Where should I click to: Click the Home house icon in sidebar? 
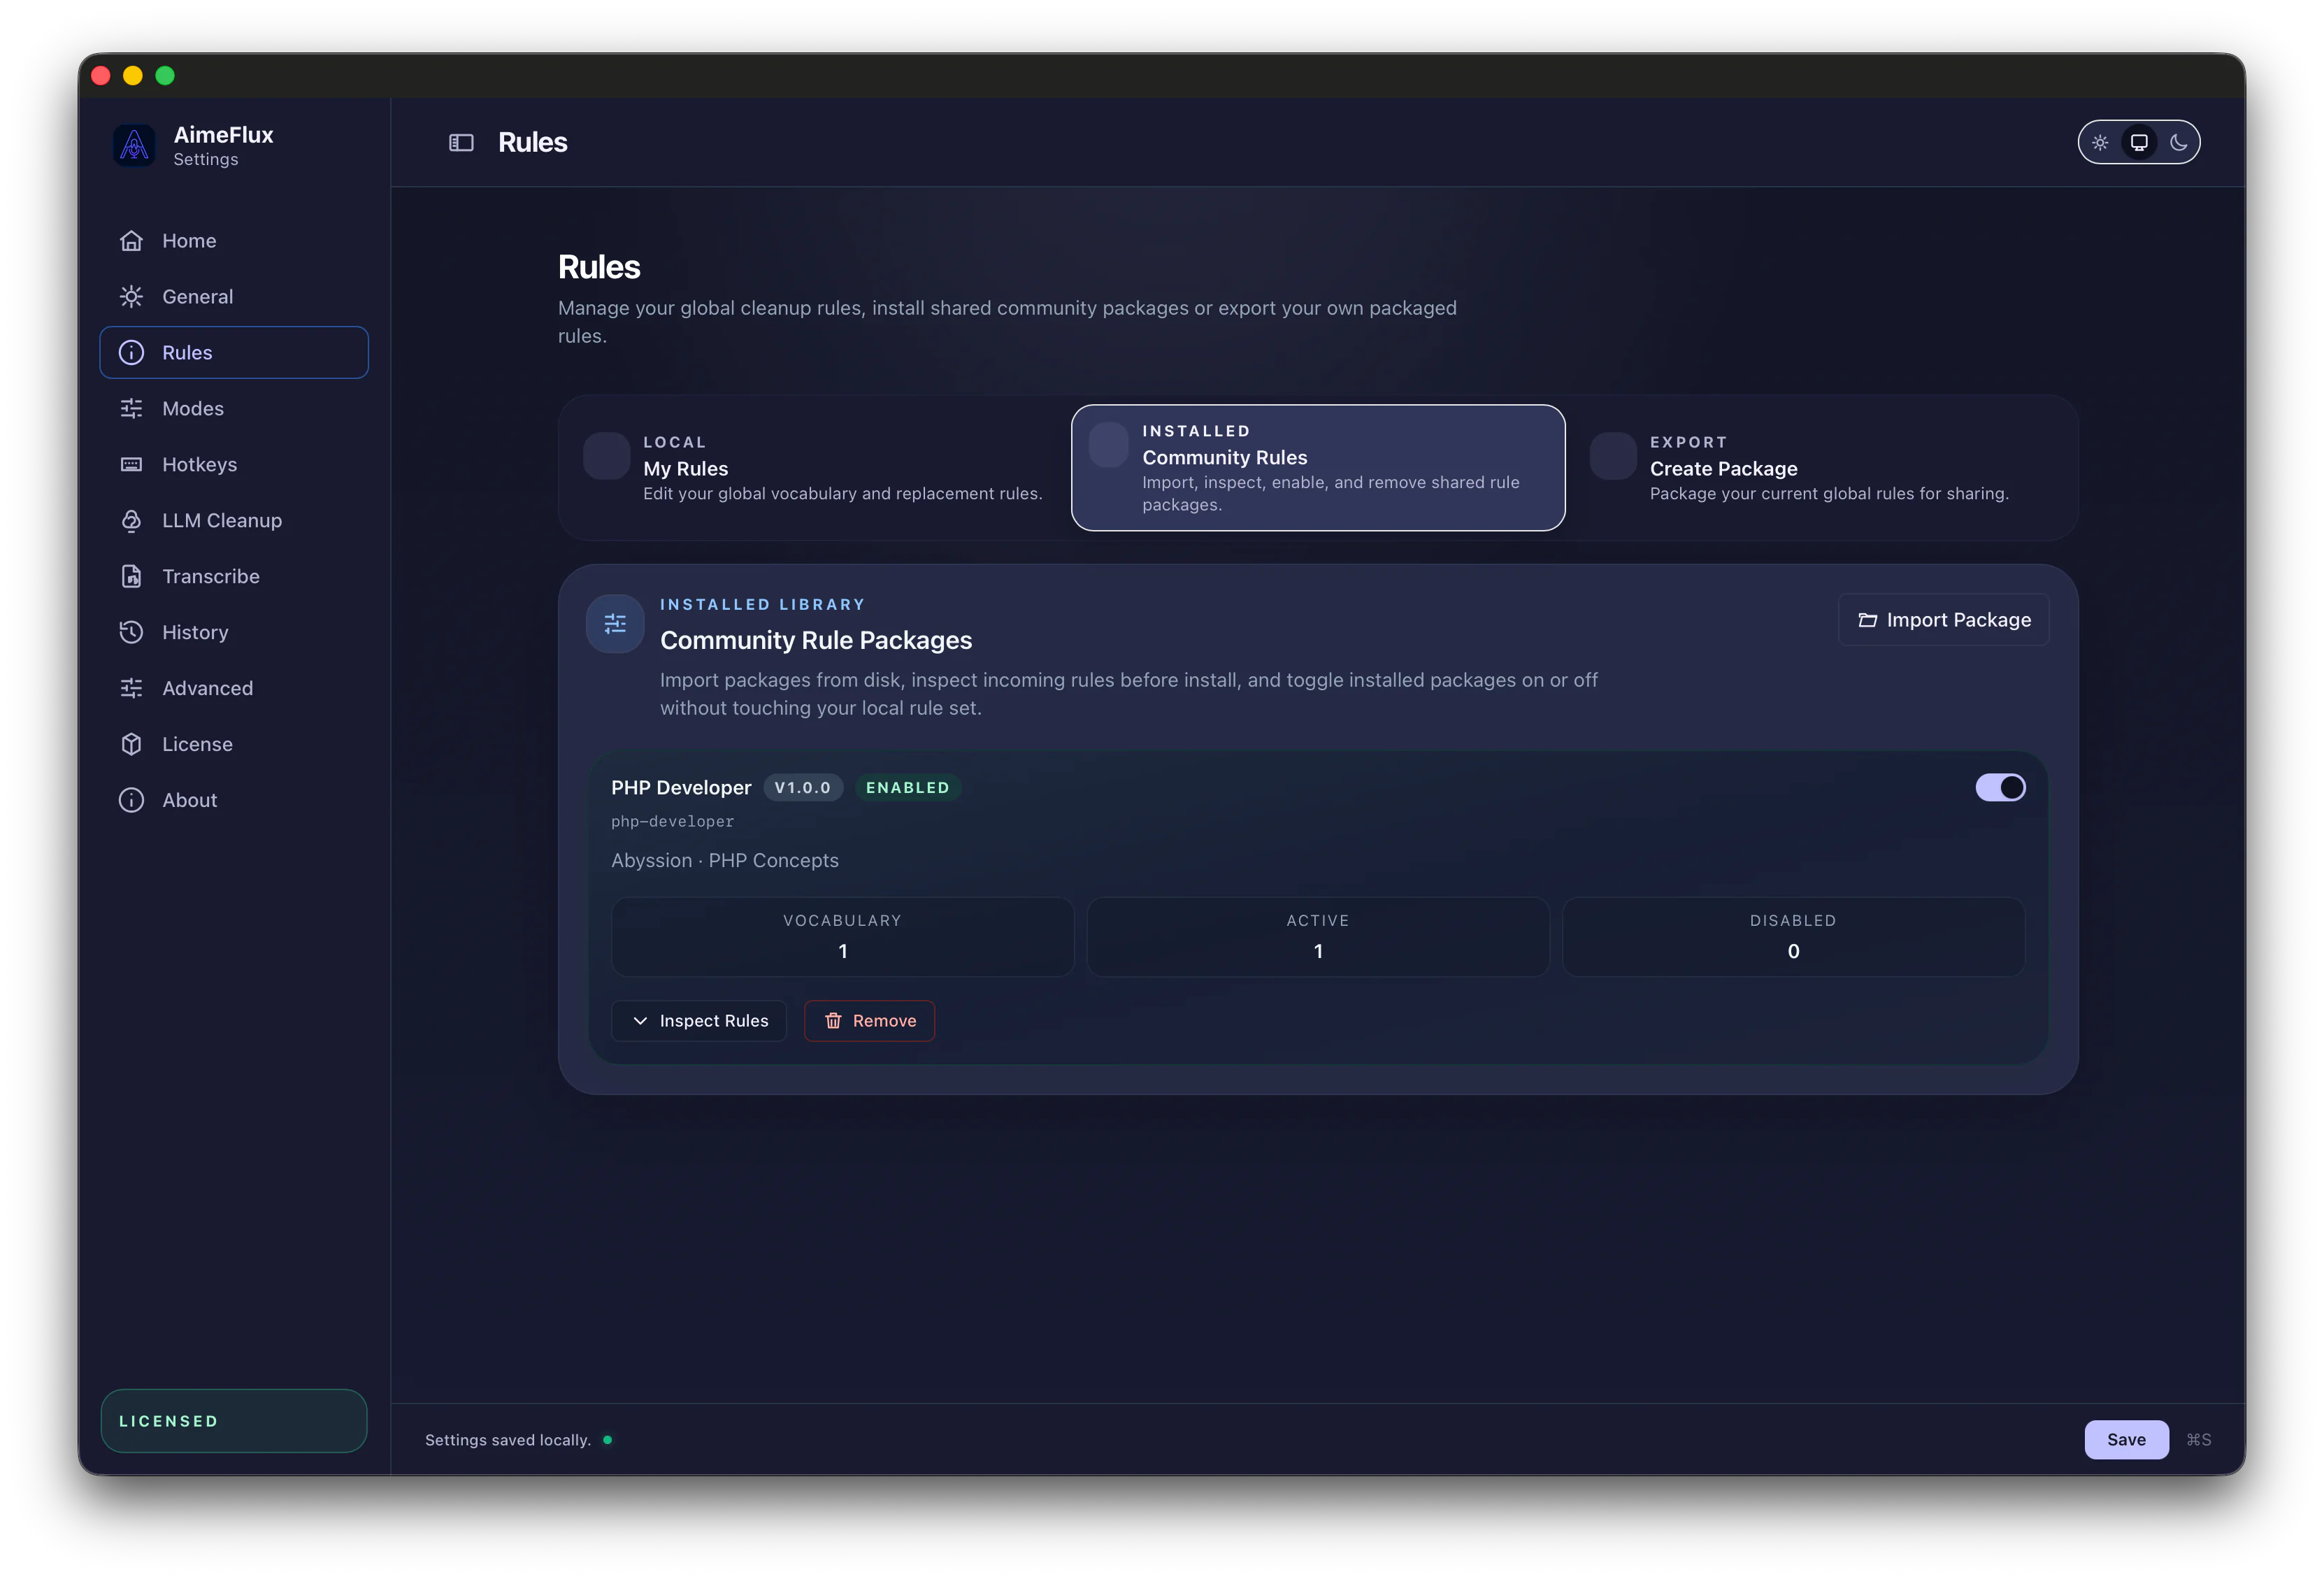(x=131, y=241)
